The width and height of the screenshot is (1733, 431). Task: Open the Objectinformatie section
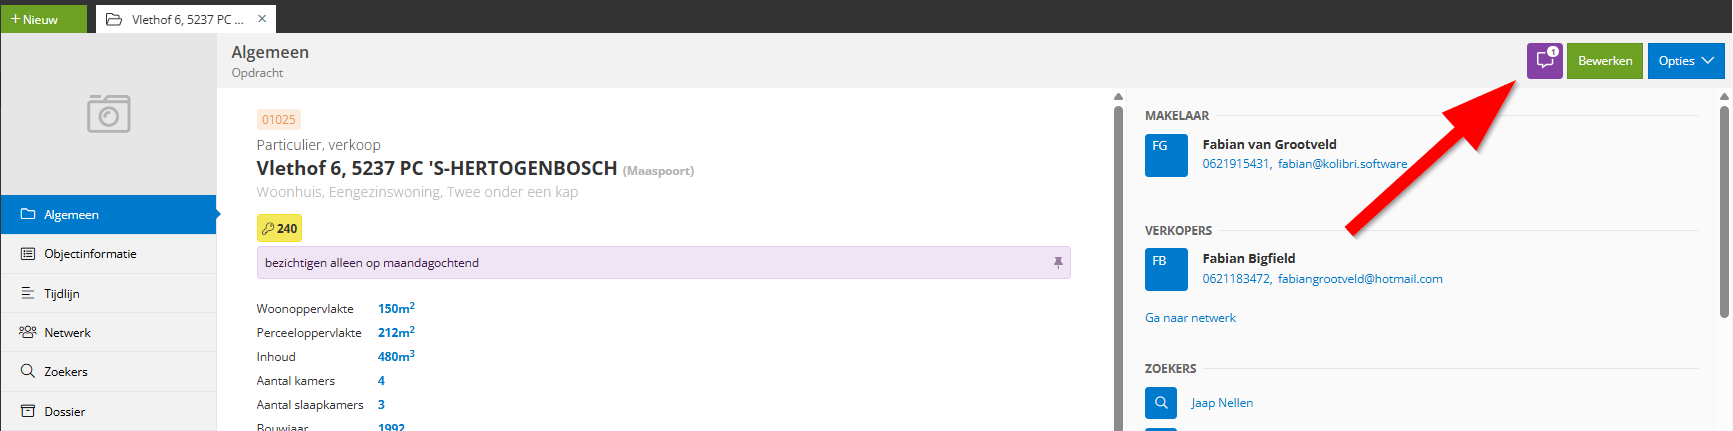pos(90,254)
